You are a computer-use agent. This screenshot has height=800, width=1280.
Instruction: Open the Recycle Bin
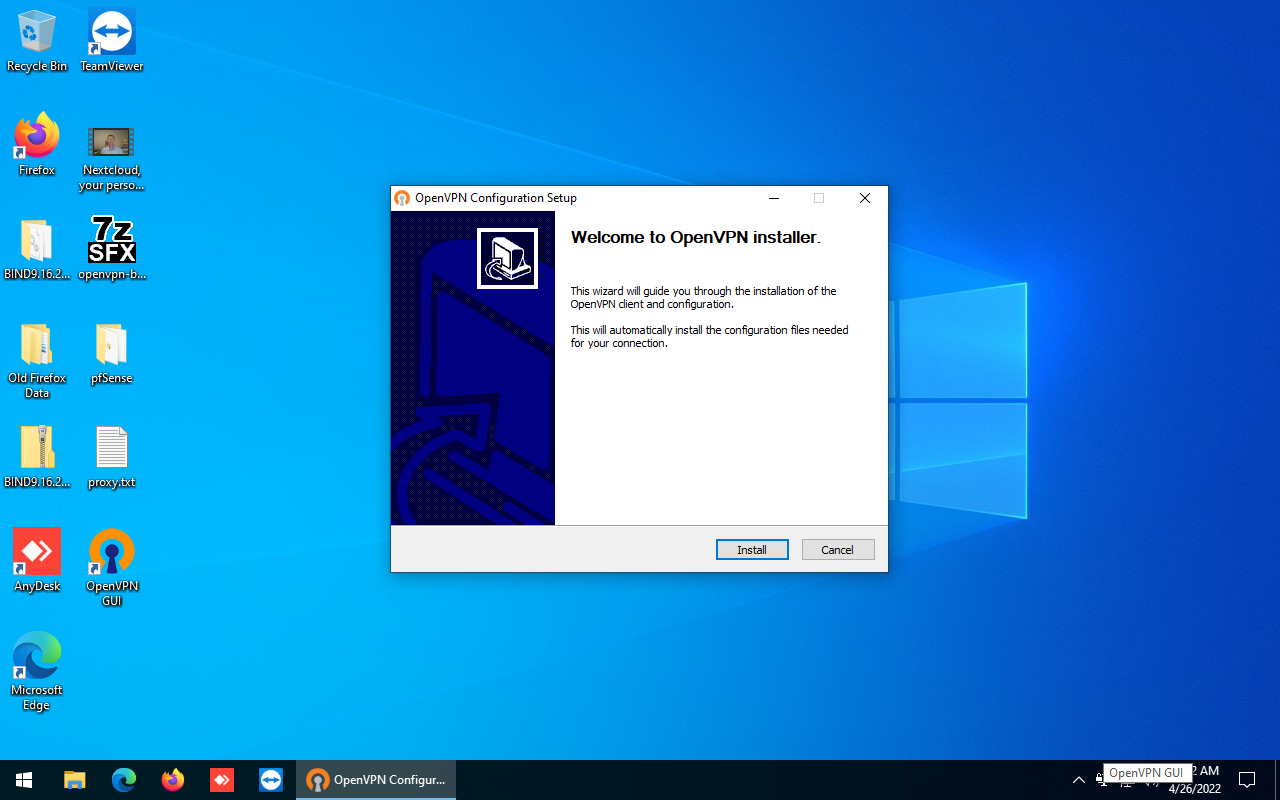pyautogui.click(x=37, y=30)
